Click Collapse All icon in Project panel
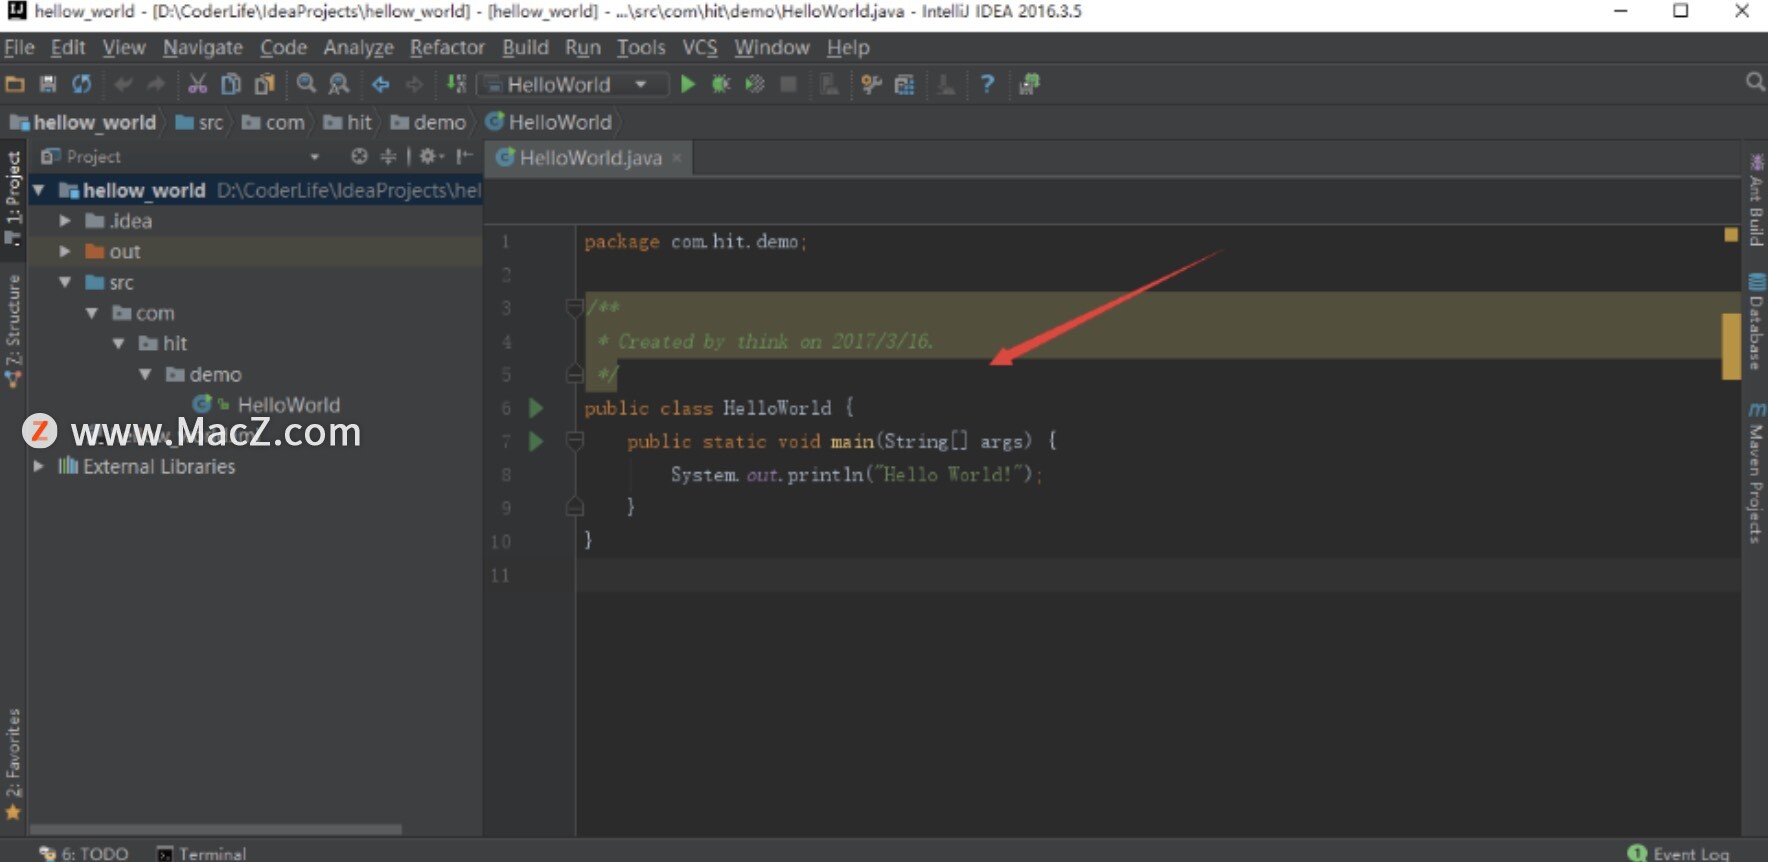Screen dimensions: 1768x862 388,156
